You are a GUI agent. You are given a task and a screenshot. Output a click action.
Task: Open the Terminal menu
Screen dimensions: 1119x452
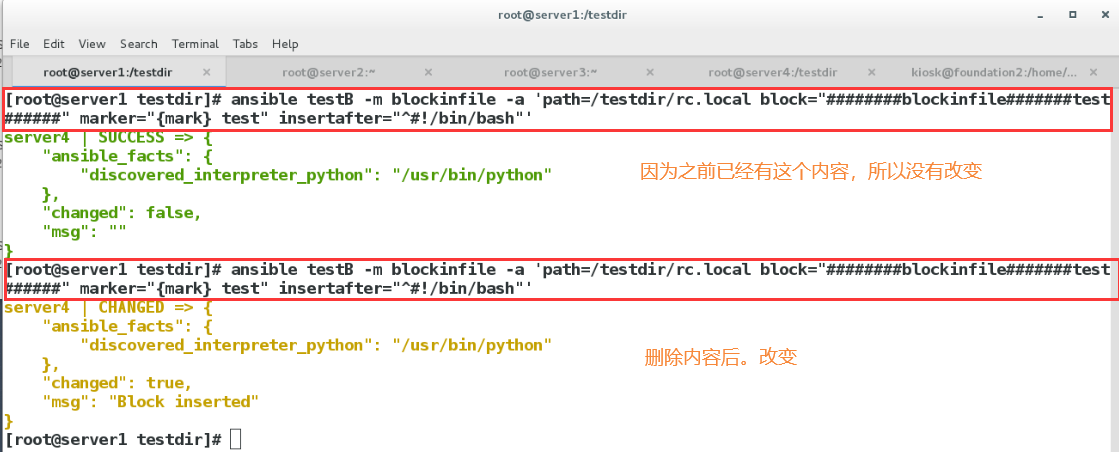coord(196,44)
